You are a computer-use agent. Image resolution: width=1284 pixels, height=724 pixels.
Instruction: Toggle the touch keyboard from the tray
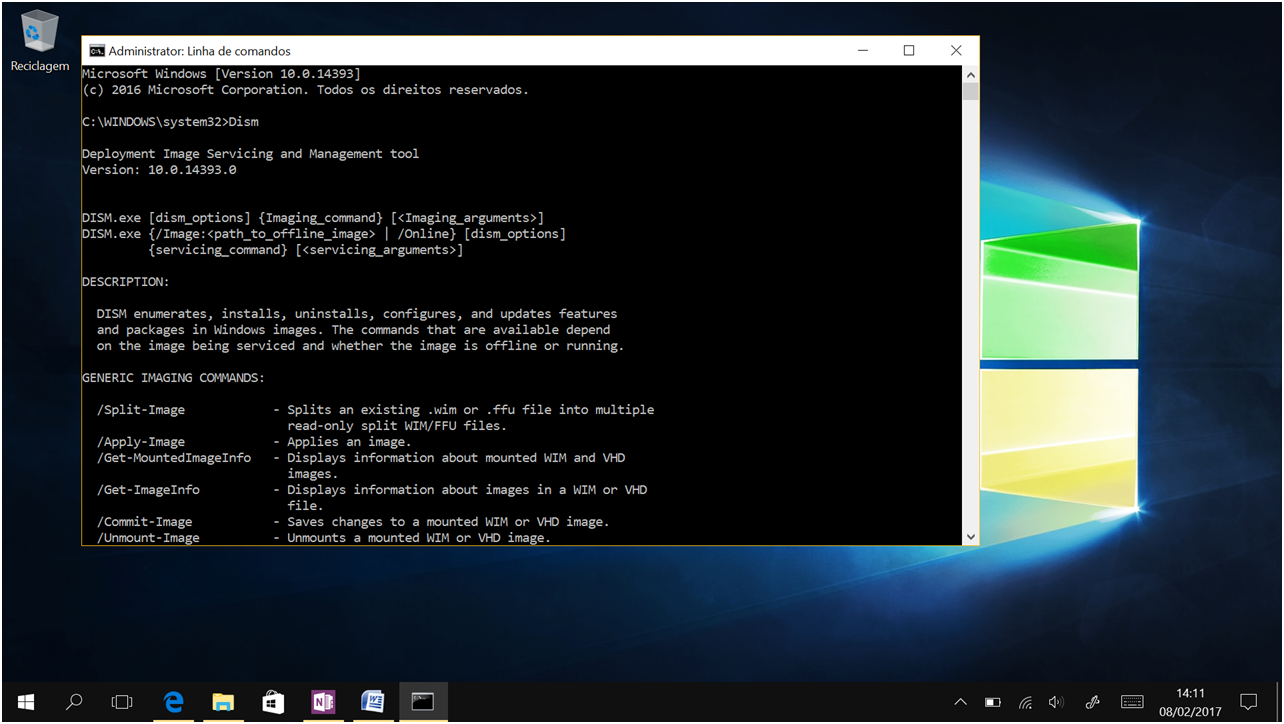click(1132, 702)
